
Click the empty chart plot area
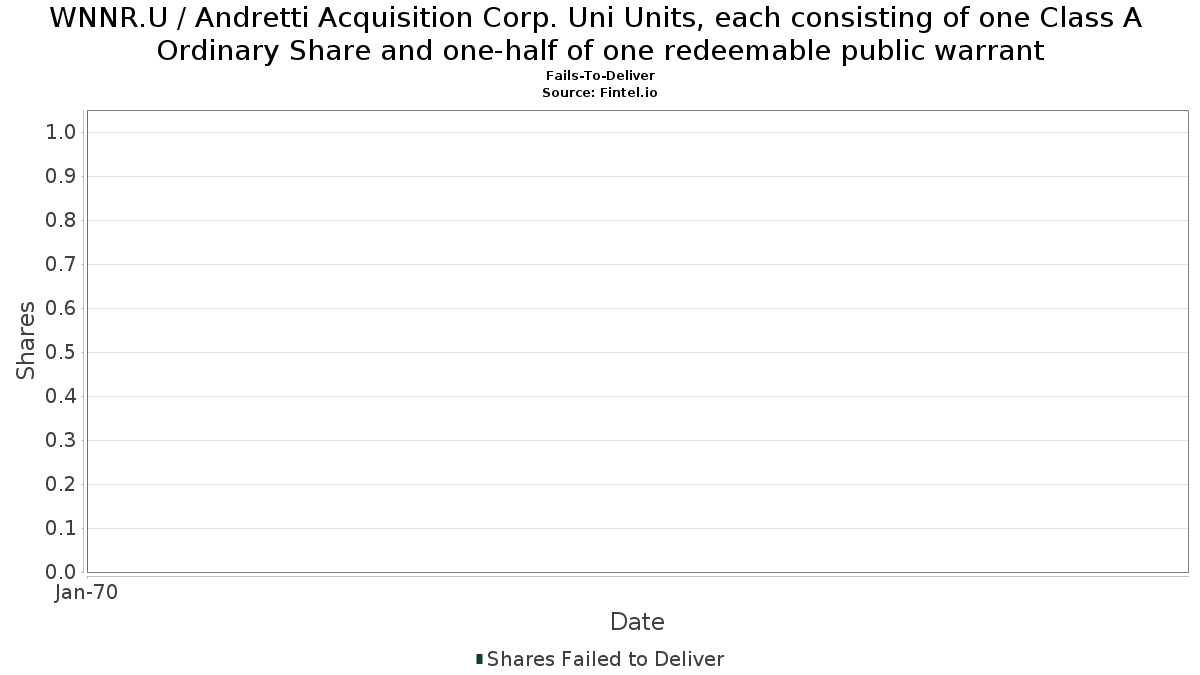point(637,341)
